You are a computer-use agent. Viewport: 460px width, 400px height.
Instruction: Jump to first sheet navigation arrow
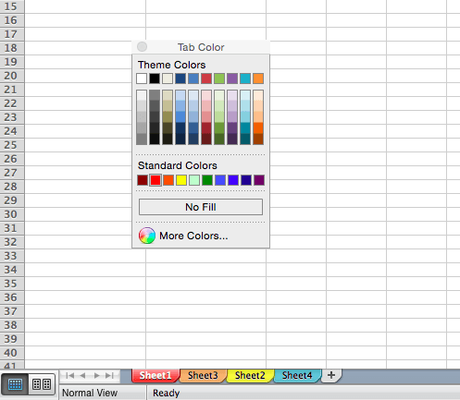[70, 376]
